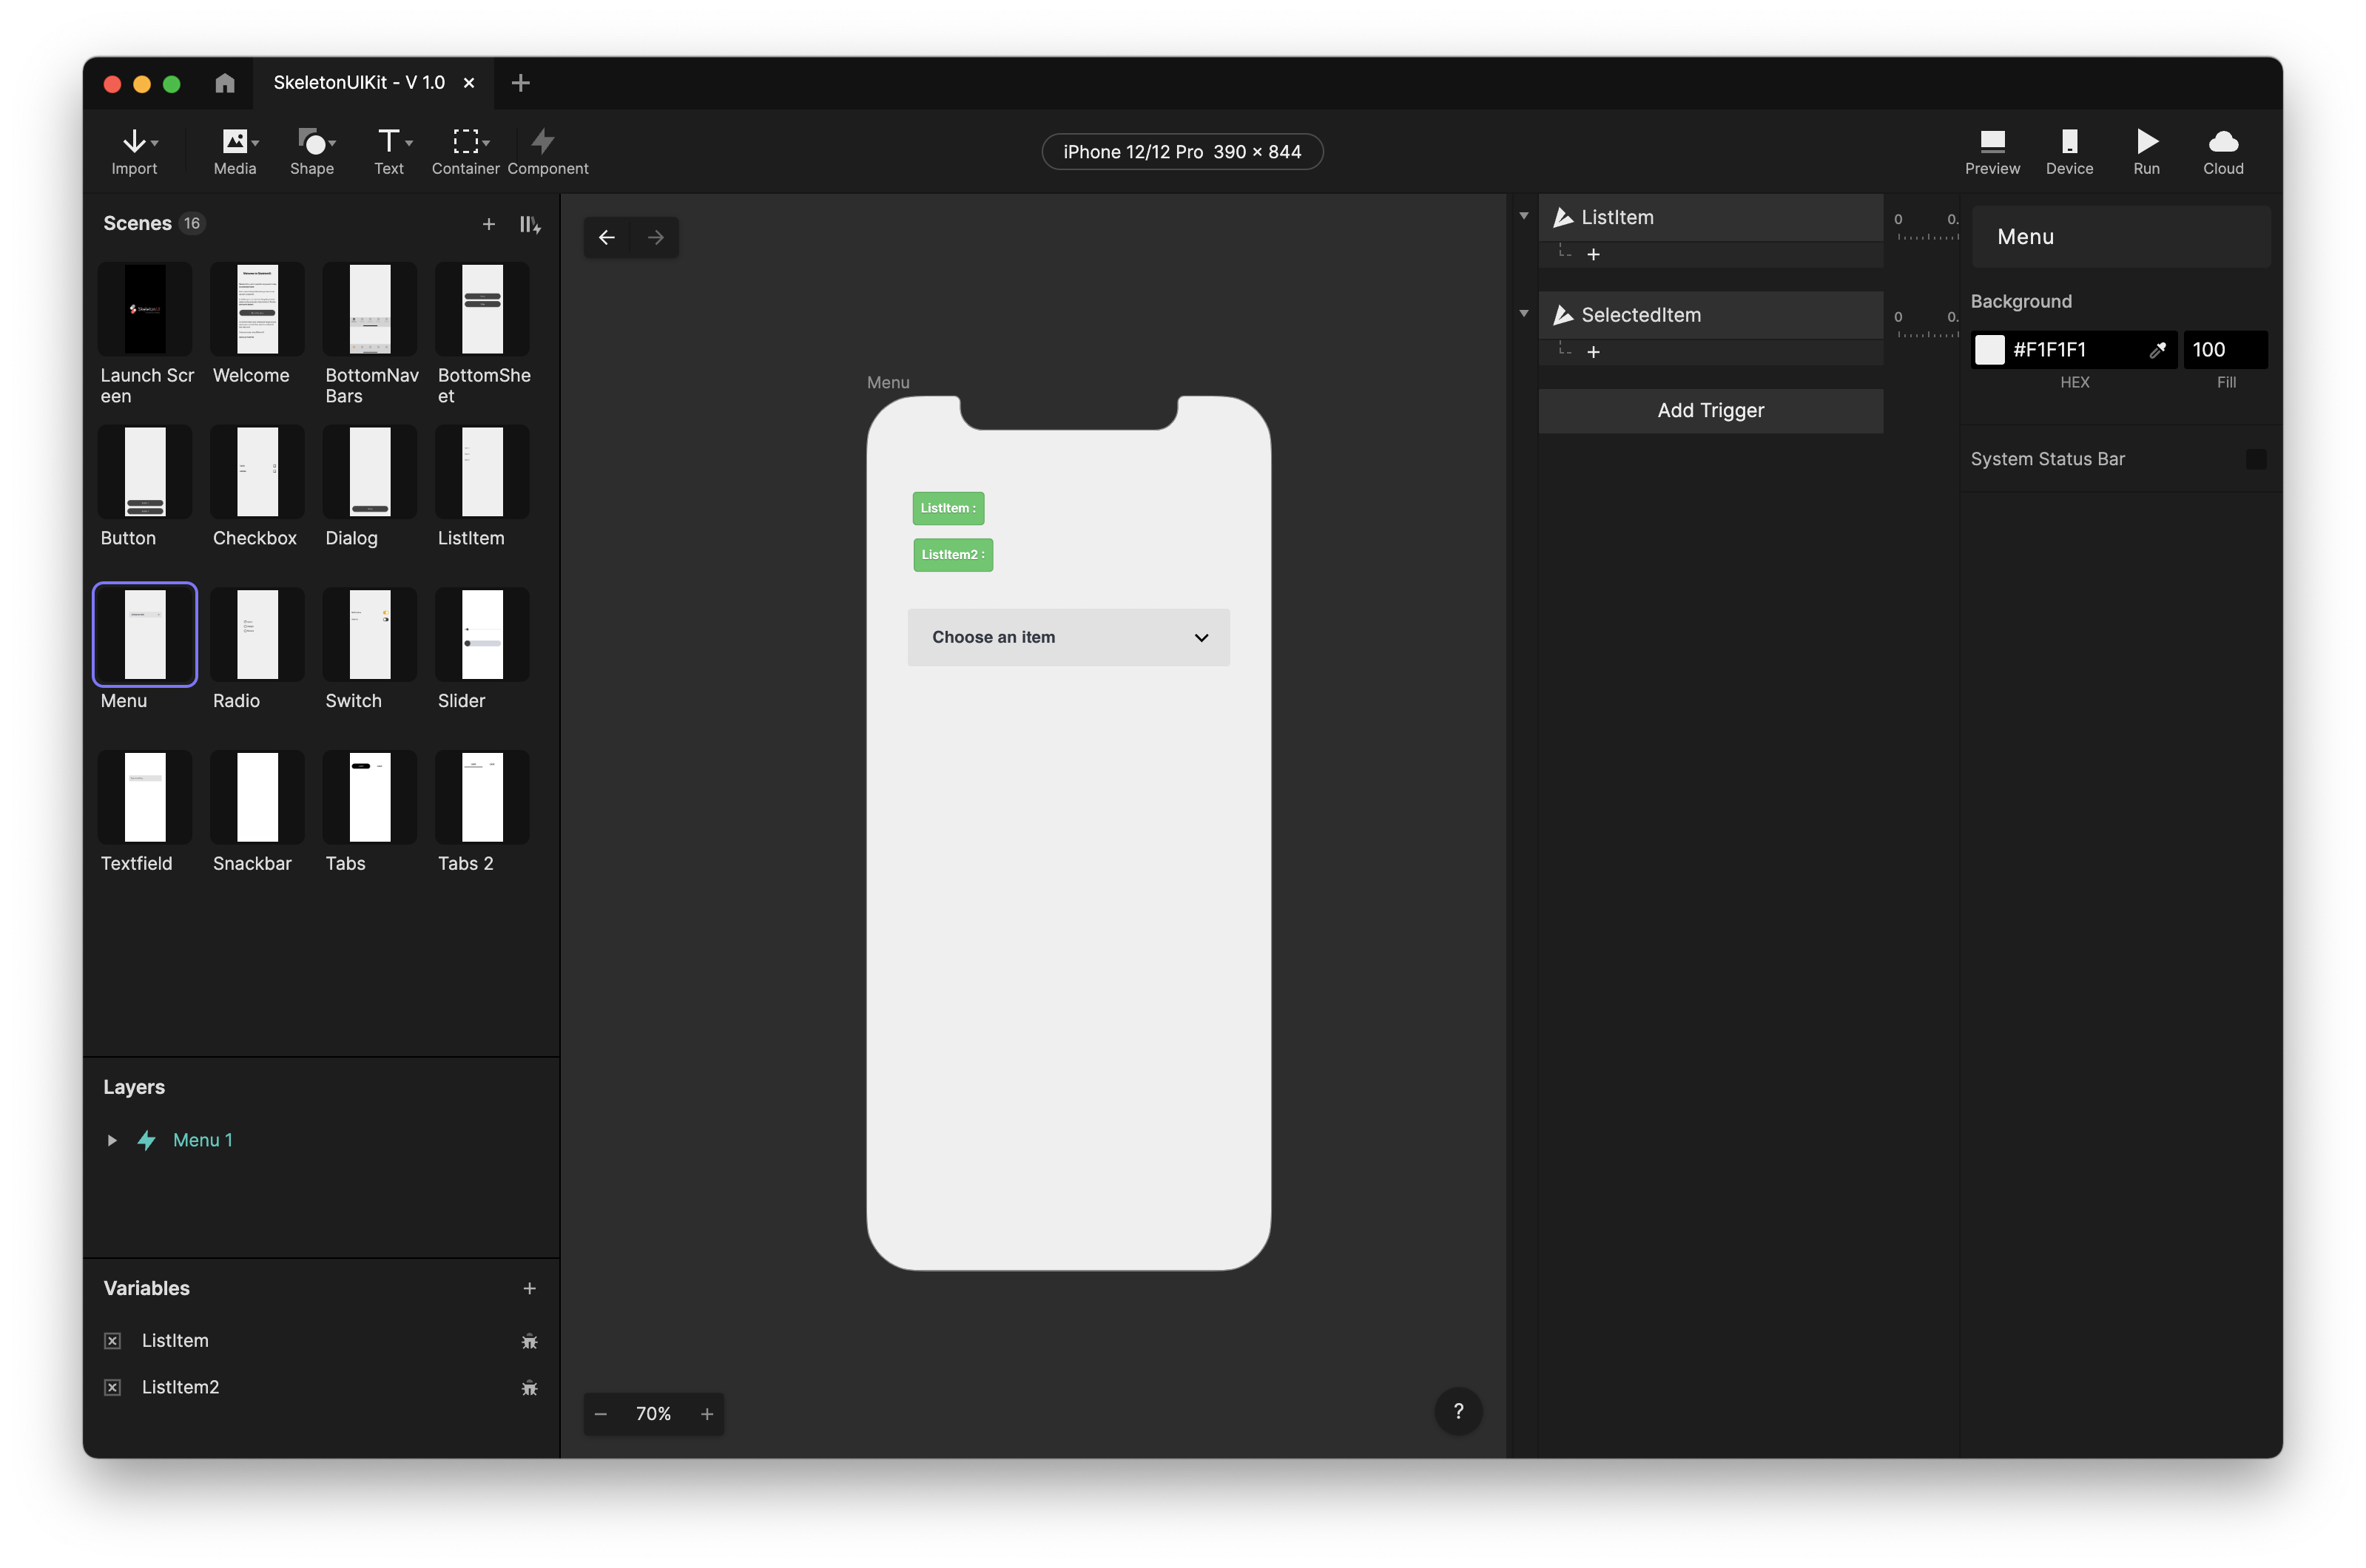
Task: Open device size selector iPhone 12/12 Pro
Action: tap(1182, 152)
